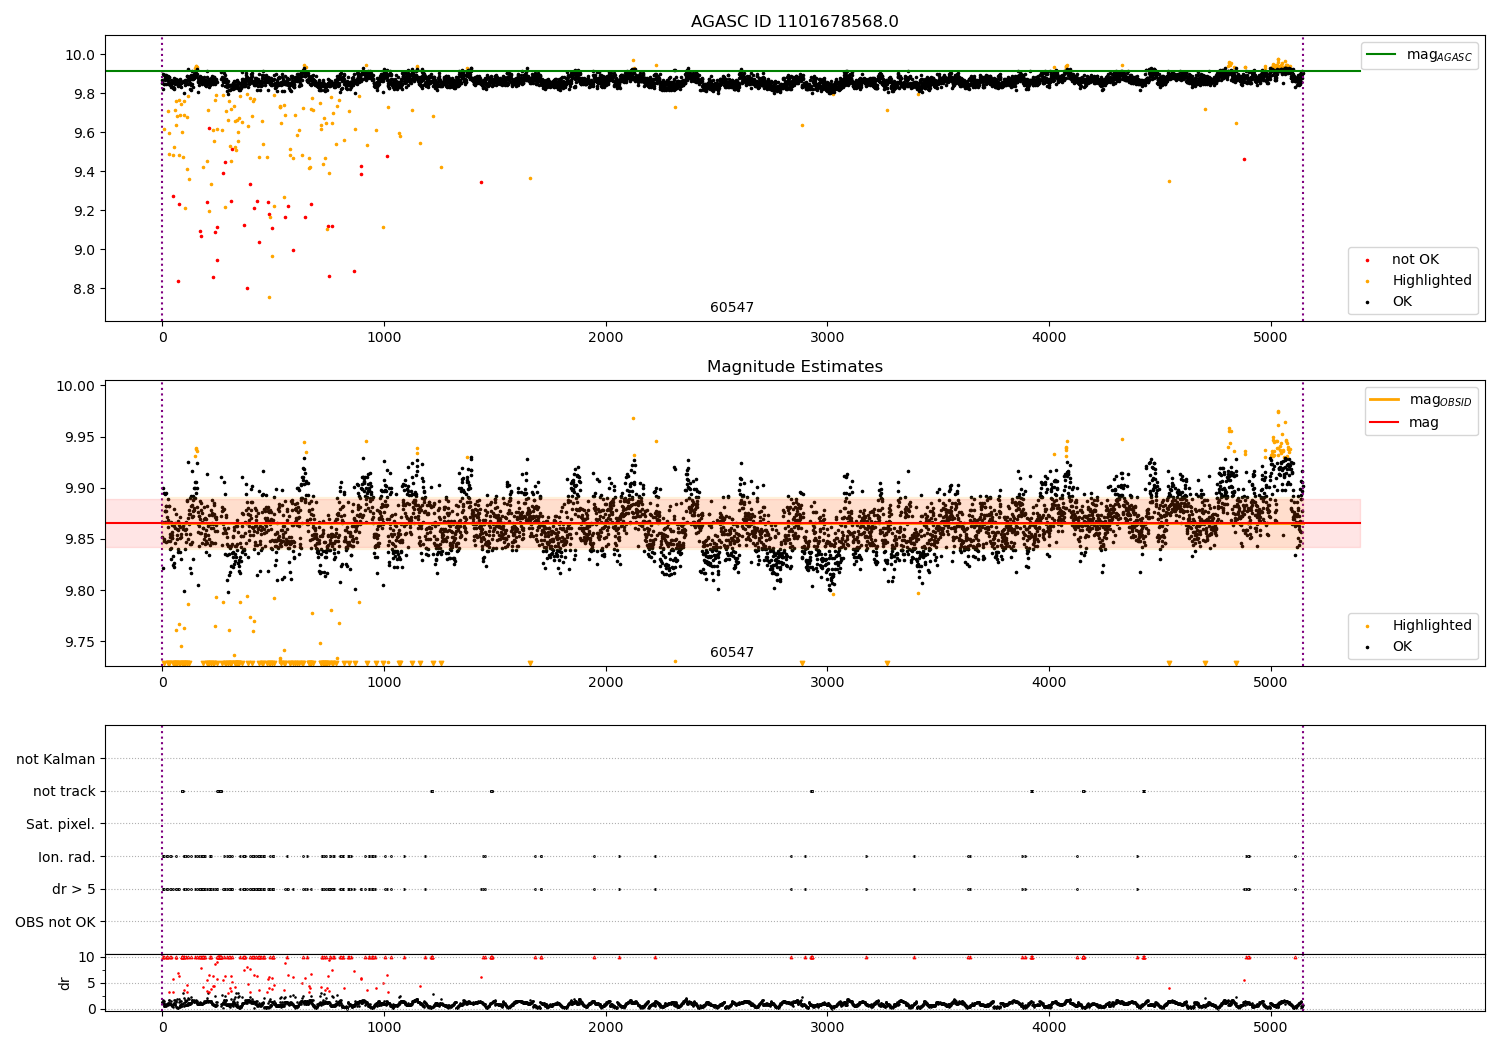The height and width of the screenshot is (1050, 1500).
Task: Click the 'OBS not OK' row label
Action: coord(56,922)
